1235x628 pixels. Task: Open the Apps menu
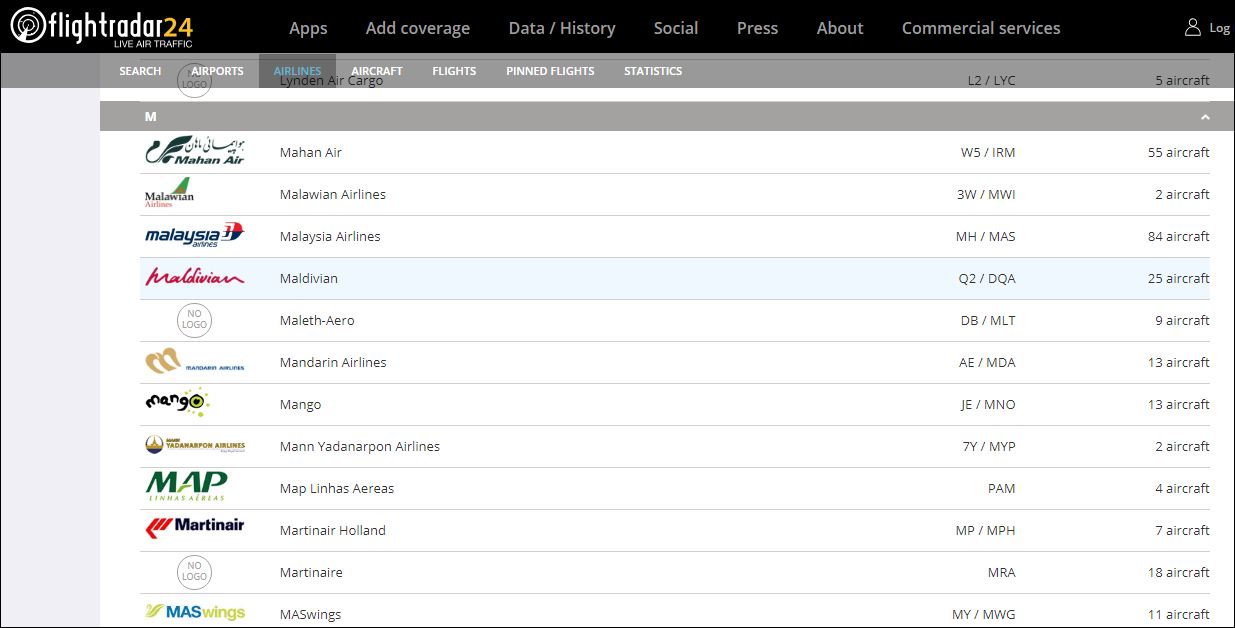coord(308,28)
